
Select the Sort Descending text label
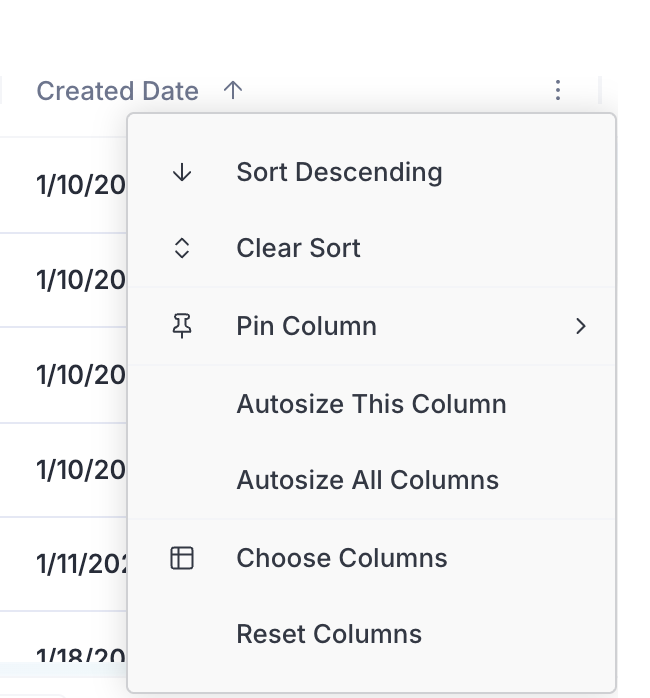[x=339, y=172]
